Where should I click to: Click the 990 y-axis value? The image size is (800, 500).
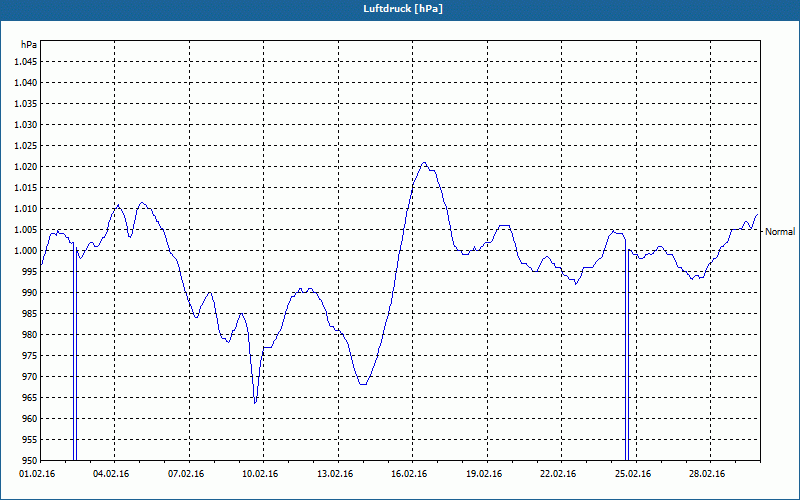pyautogui.click(x=30, y=293)
